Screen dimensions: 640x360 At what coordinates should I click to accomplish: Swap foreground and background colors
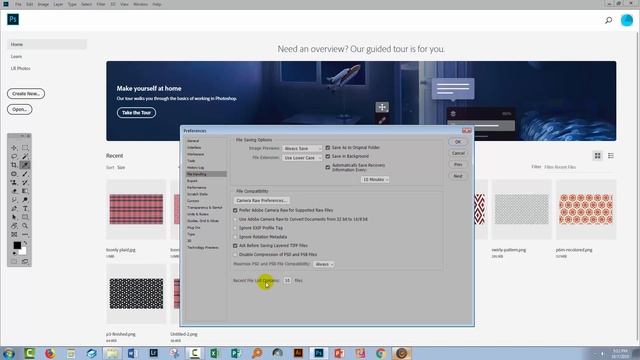click(25, 243)
